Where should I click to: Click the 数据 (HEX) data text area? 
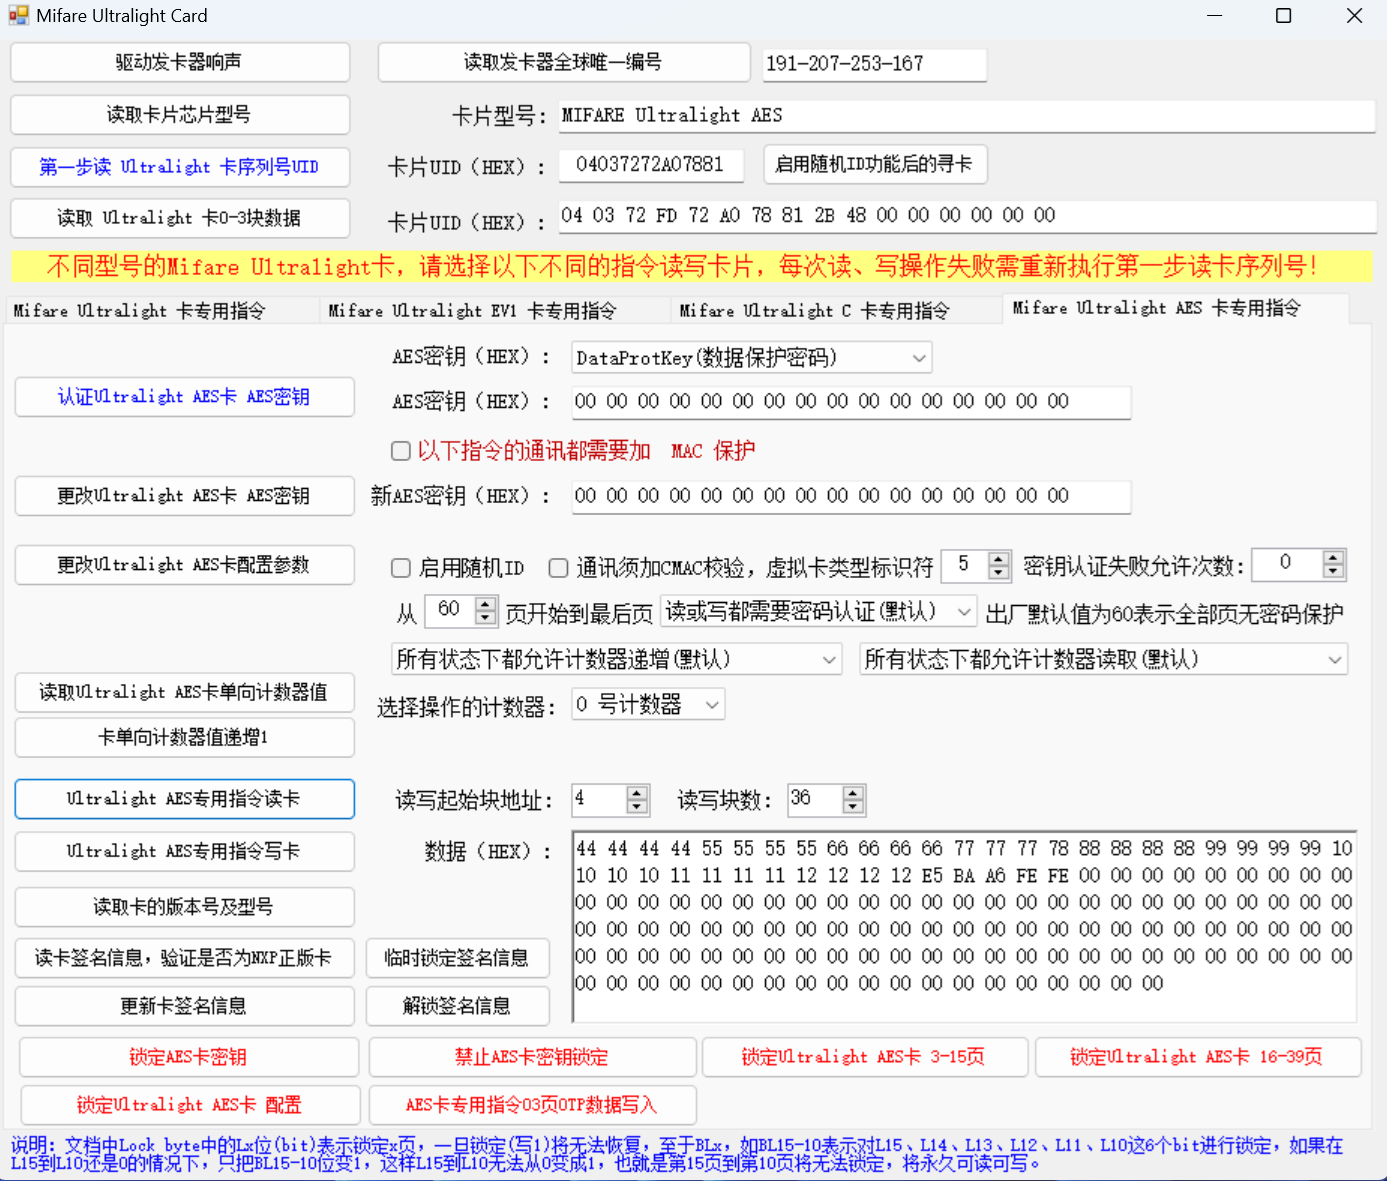pyautogui.click(x=963, y=925)
